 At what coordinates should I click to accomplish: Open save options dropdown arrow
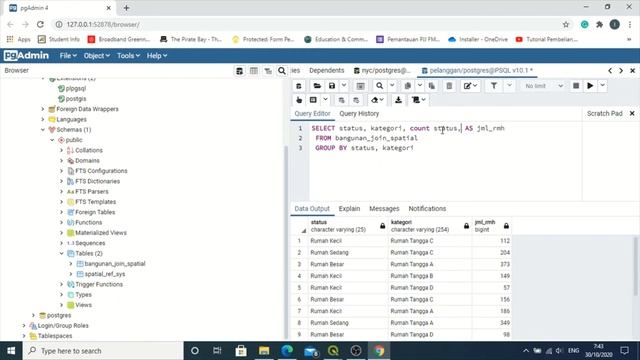(x=344, y=86)
